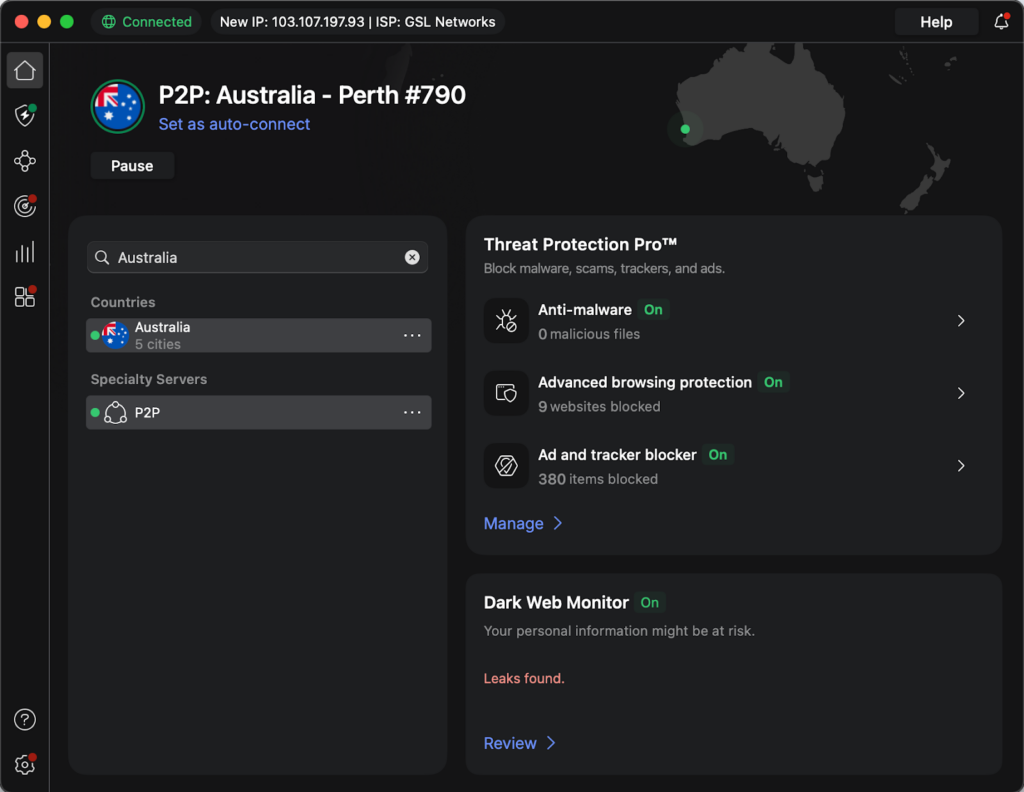Expand Anti-malware details chevron
Screen dimensions: 1024x792
click(x=961, y=321)
